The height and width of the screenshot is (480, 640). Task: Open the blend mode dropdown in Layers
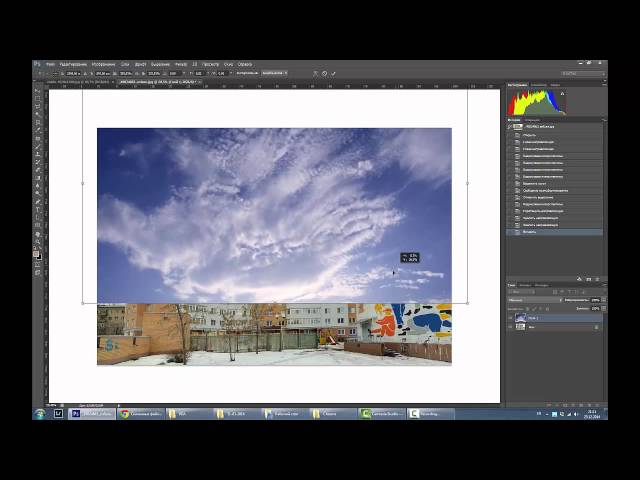coord(535,300)
